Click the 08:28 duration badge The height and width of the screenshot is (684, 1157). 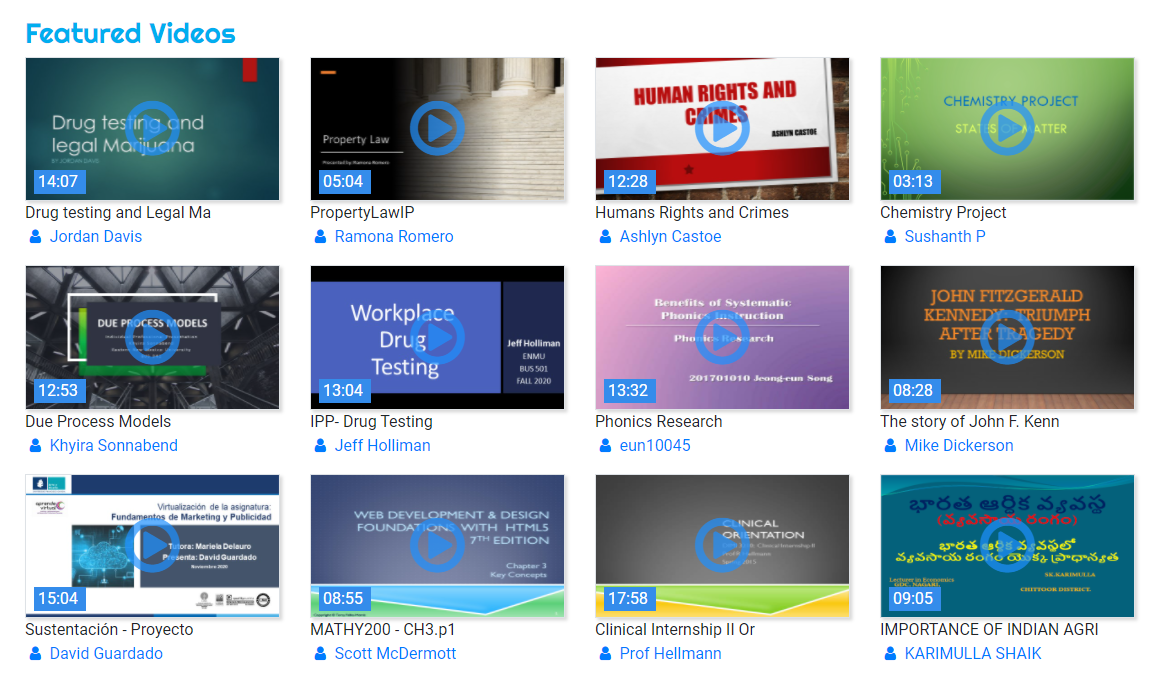[913, 390]
